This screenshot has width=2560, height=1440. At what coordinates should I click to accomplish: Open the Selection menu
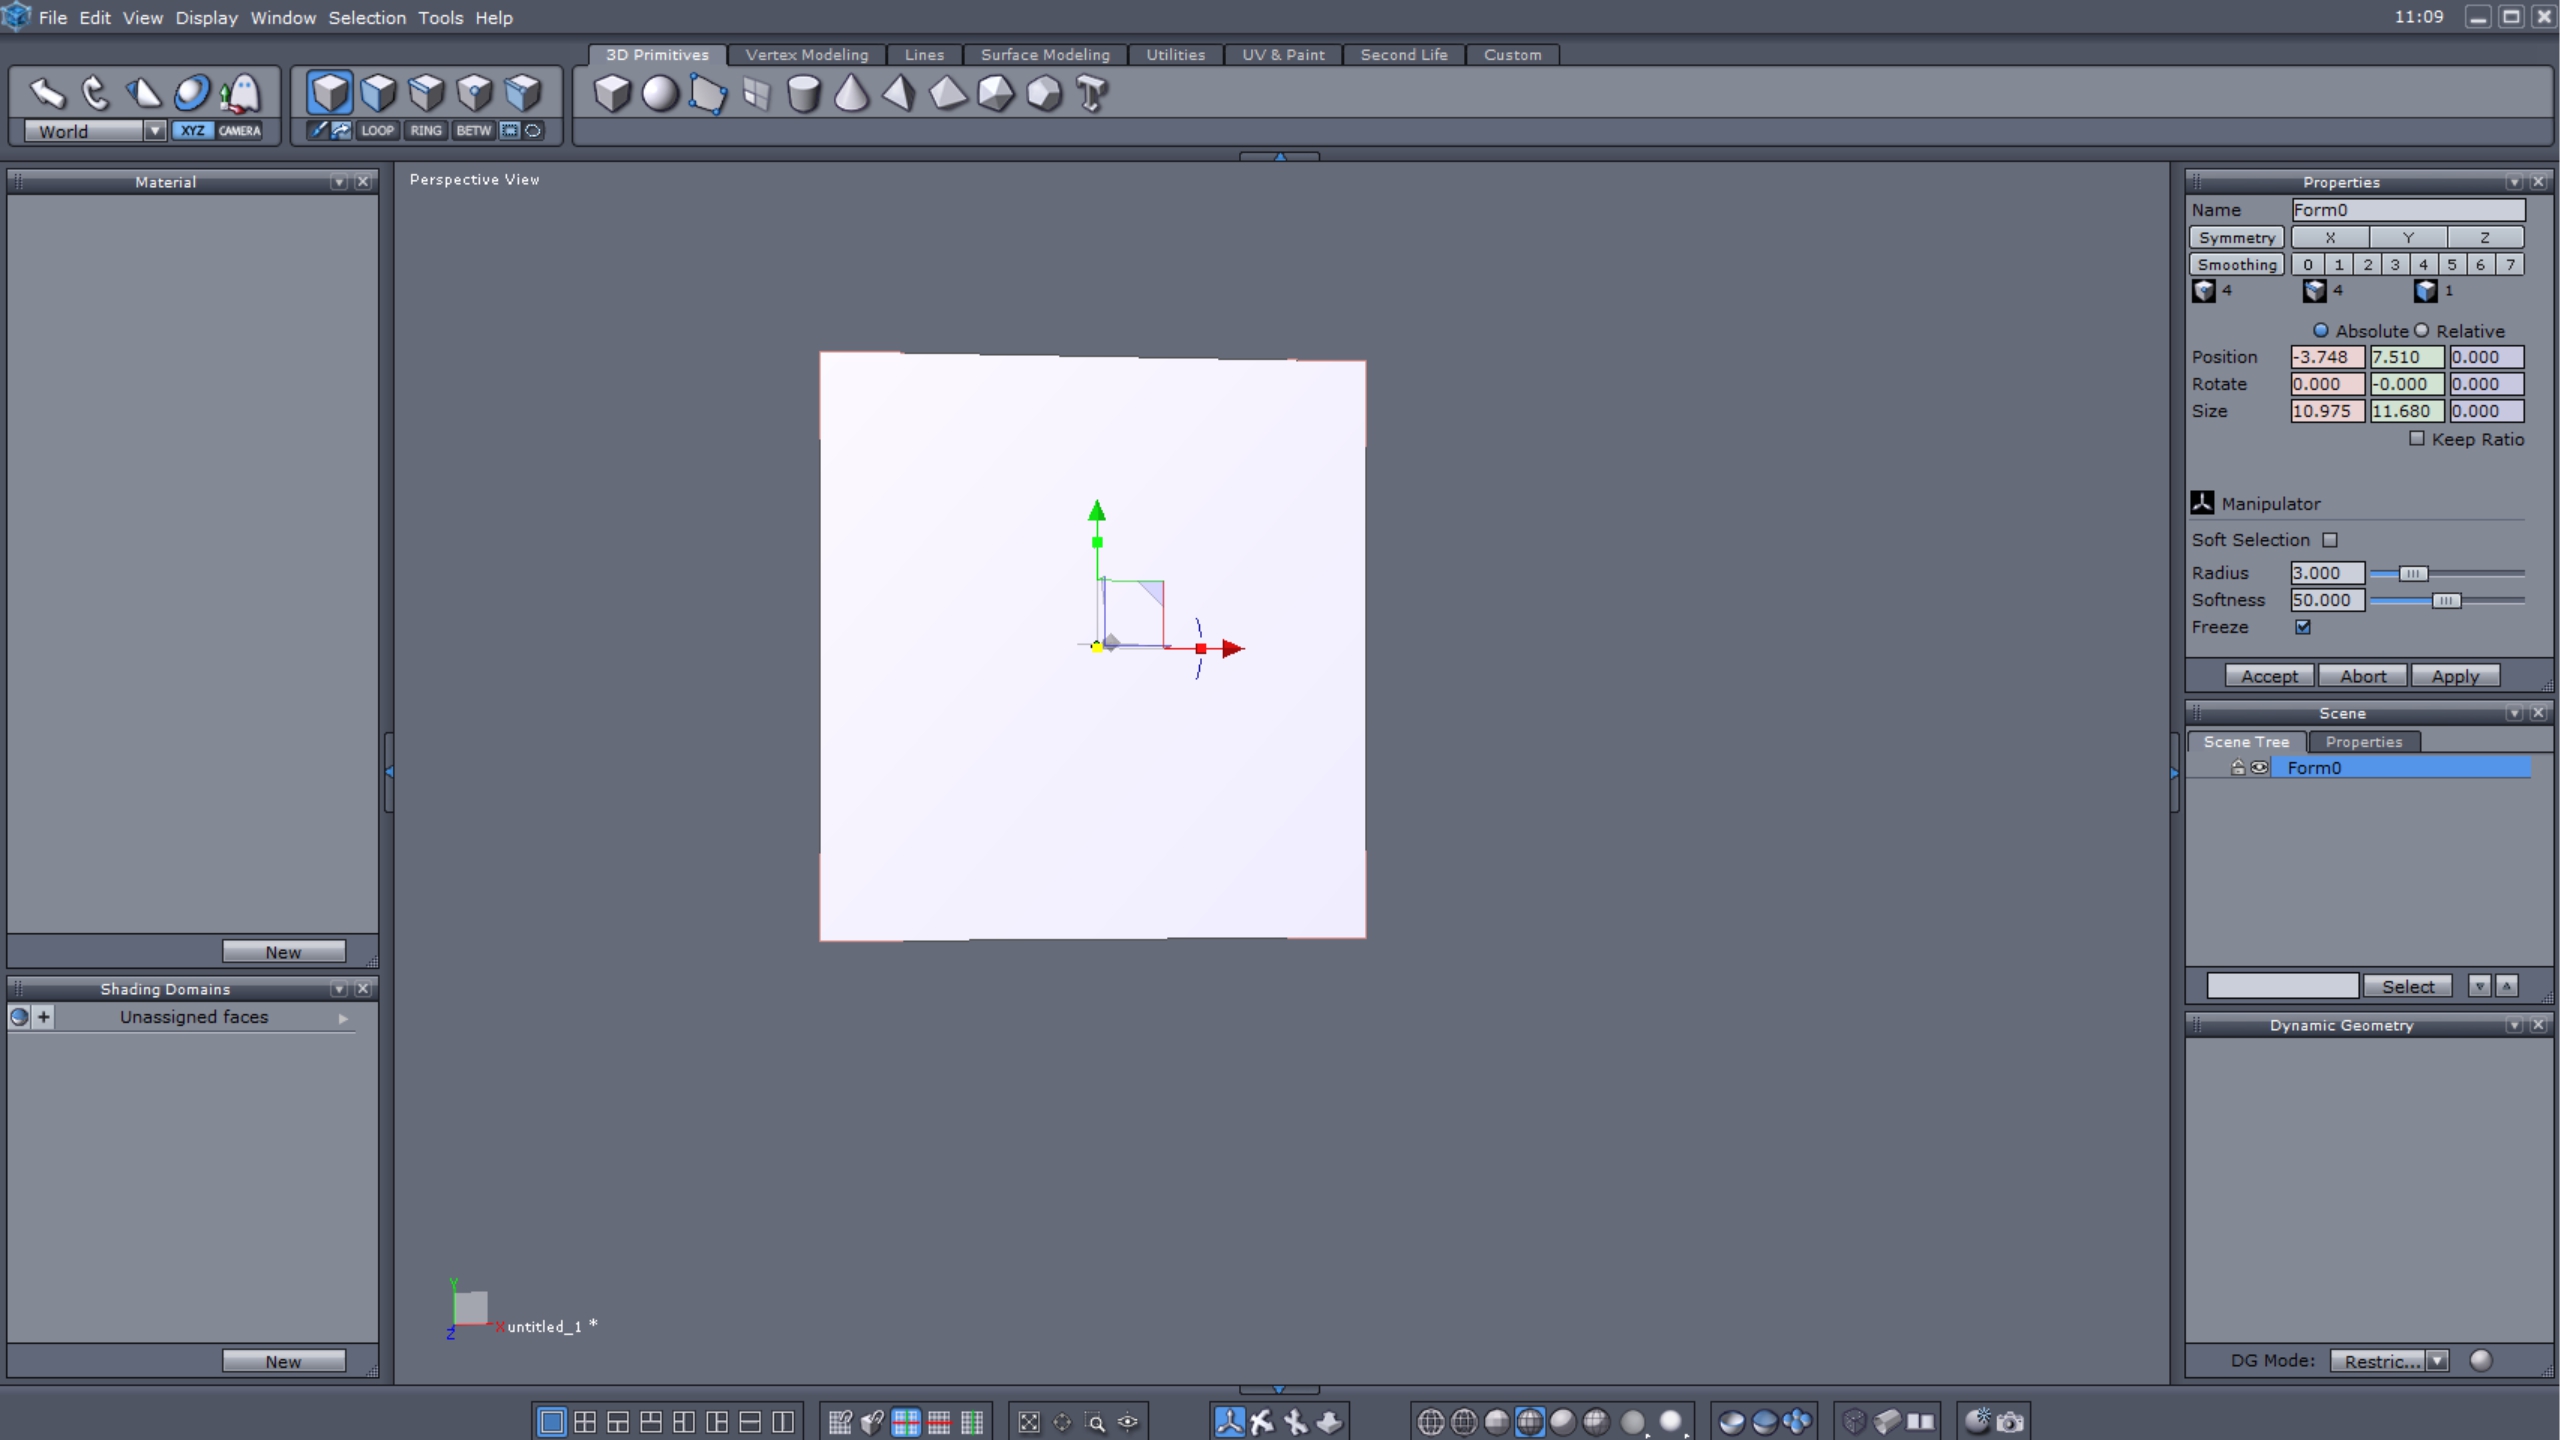367,18
